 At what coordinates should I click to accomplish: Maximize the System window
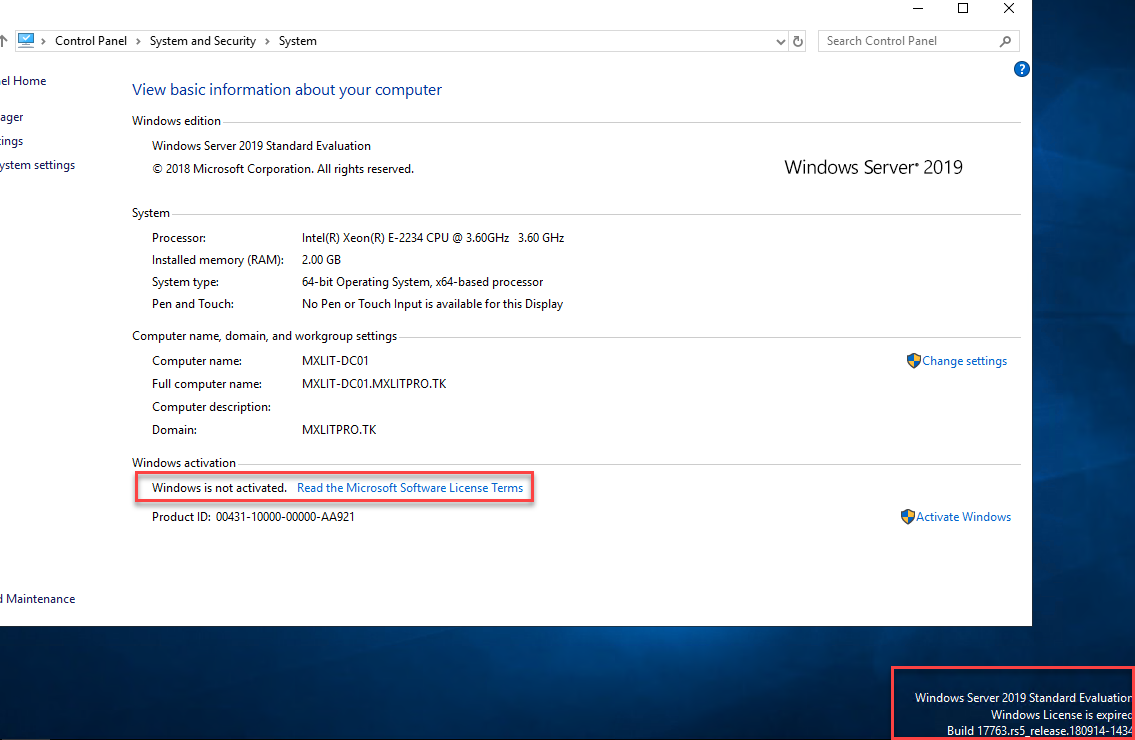(x=963, y=9)
